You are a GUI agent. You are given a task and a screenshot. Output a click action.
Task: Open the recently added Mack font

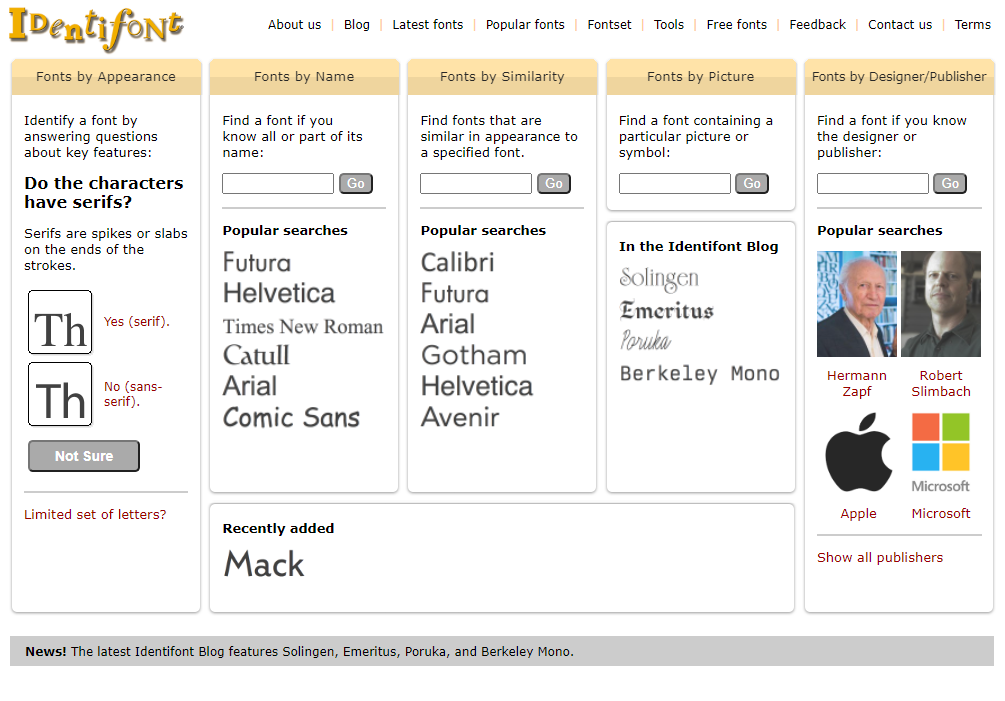coord(264,565)
